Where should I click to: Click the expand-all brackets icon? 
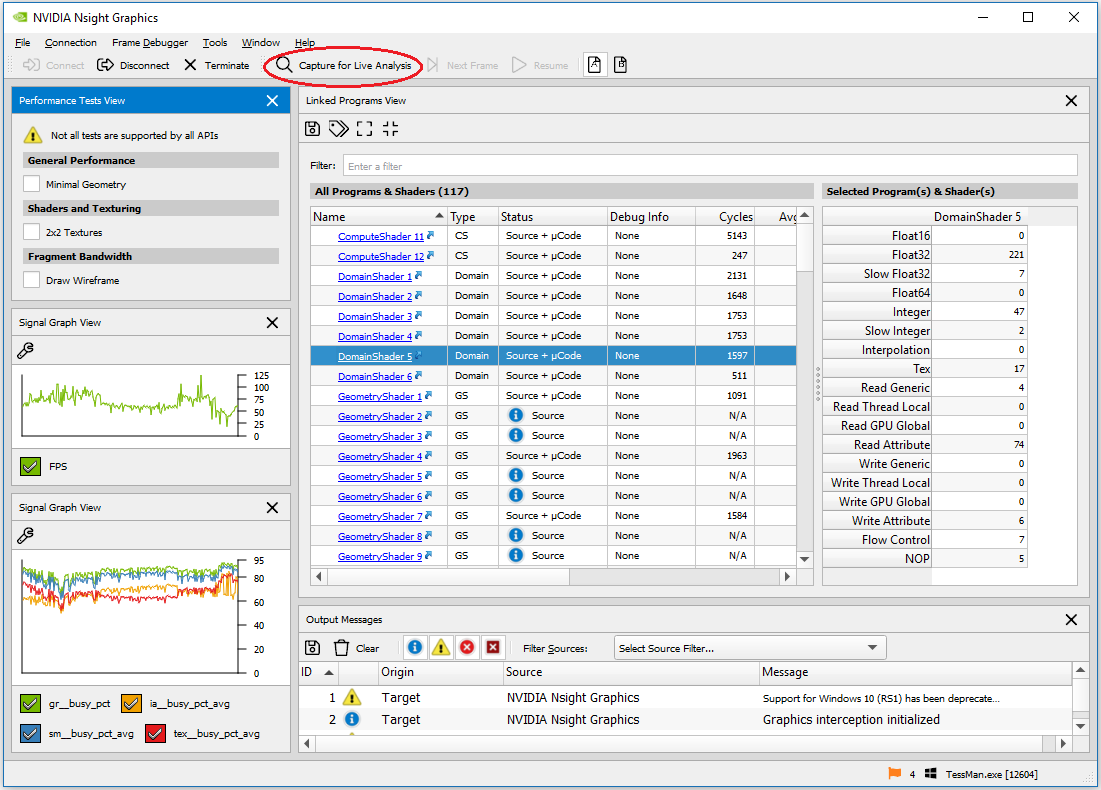tap(364, 128)
